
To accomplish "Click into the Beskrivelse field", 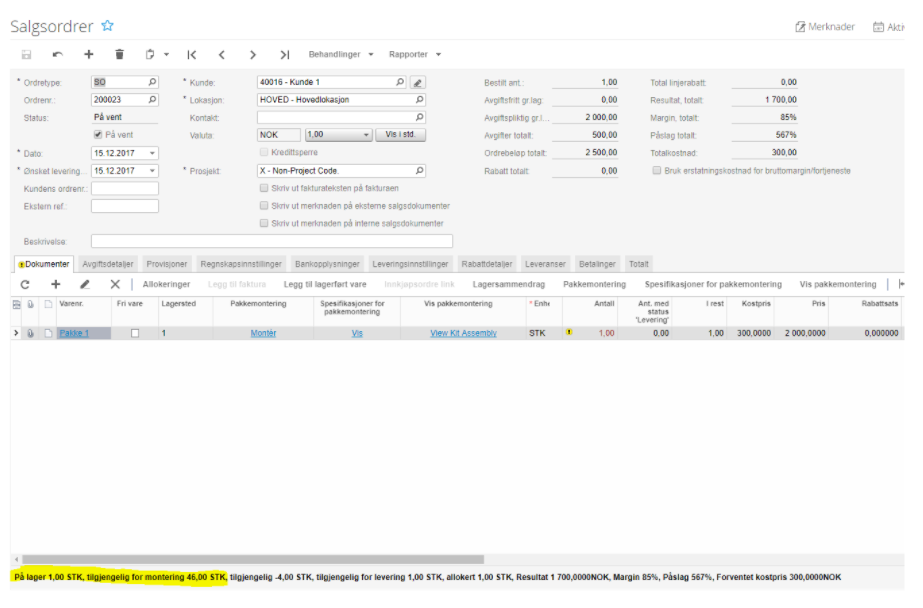I will coord(272,241).
